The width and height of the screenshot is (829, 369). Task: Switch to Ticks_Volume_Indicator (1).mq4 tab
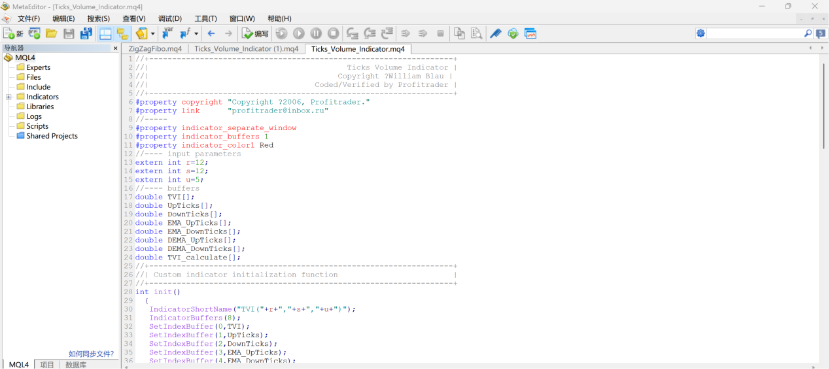coord(246,49)
